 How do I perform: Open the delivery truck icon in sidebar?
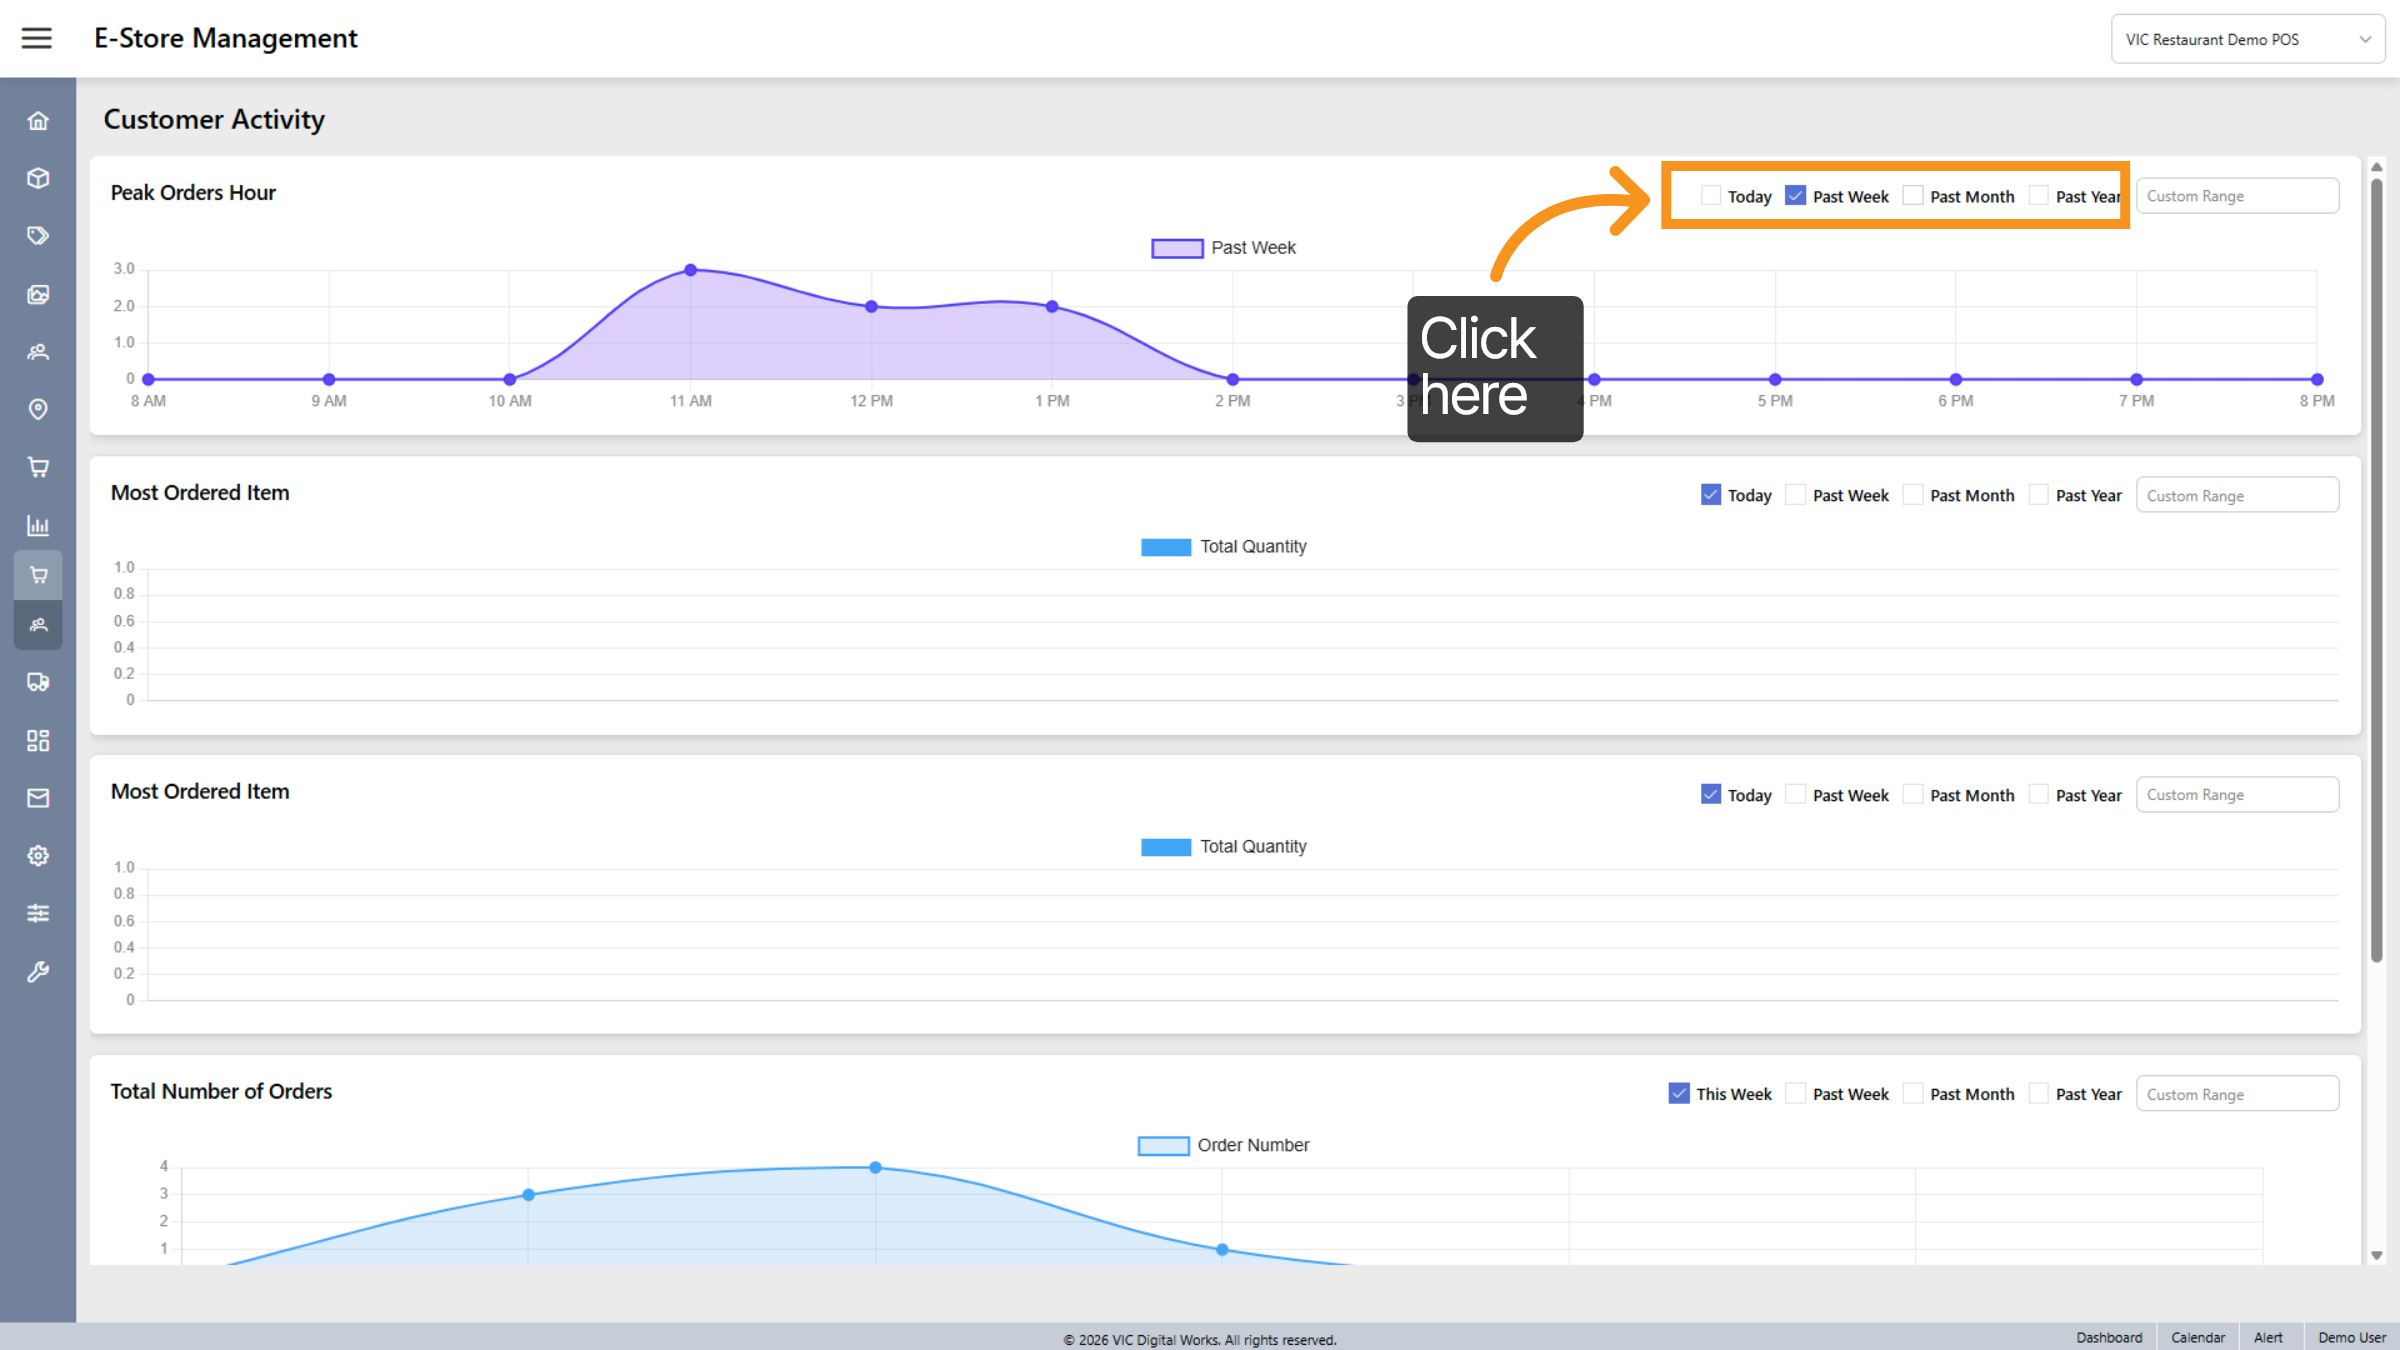(x=38, y=682)
